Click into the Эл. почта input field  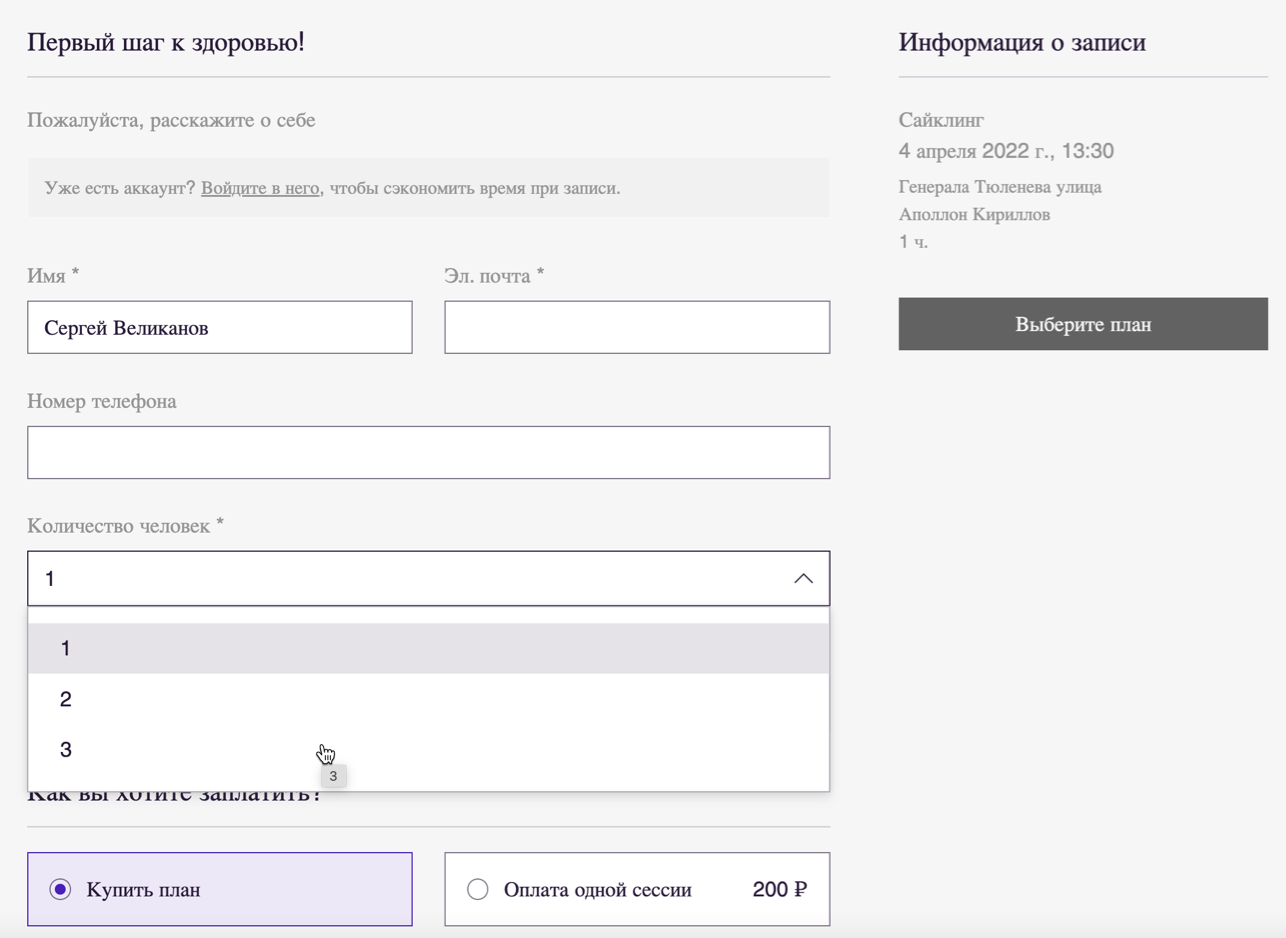(637, 327)
